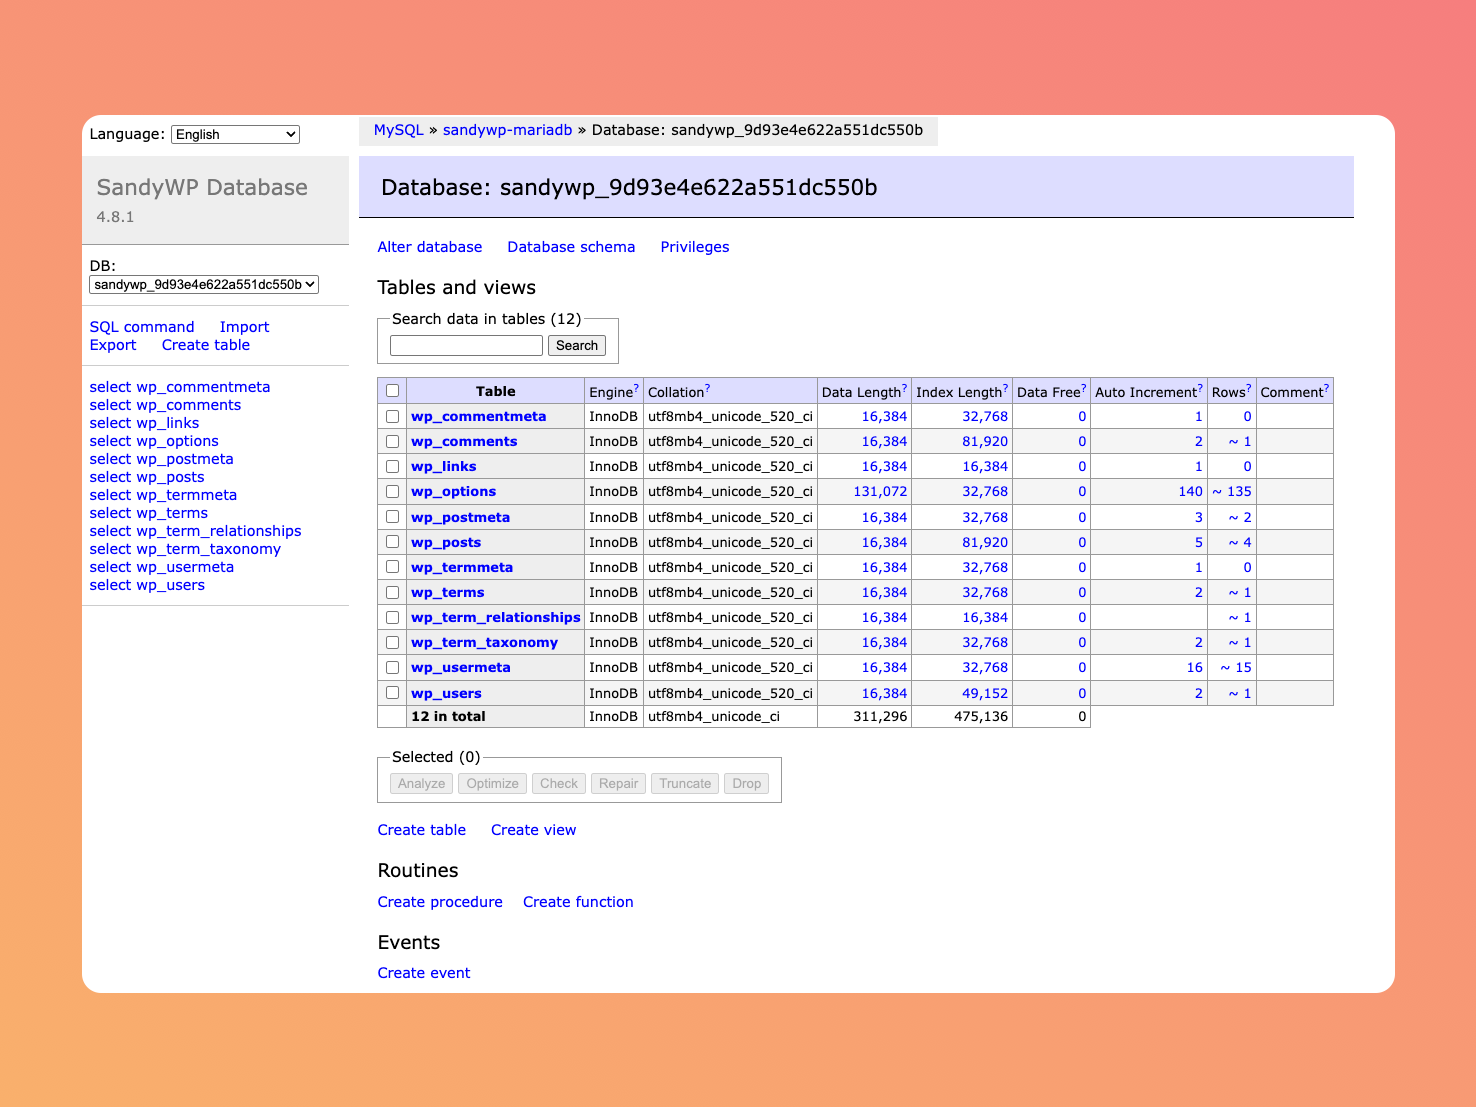Viewport: 1476px width, 1107px height.
Task: Check the wp_commentmeta row checkbox
Action: [x=392, y=416]
